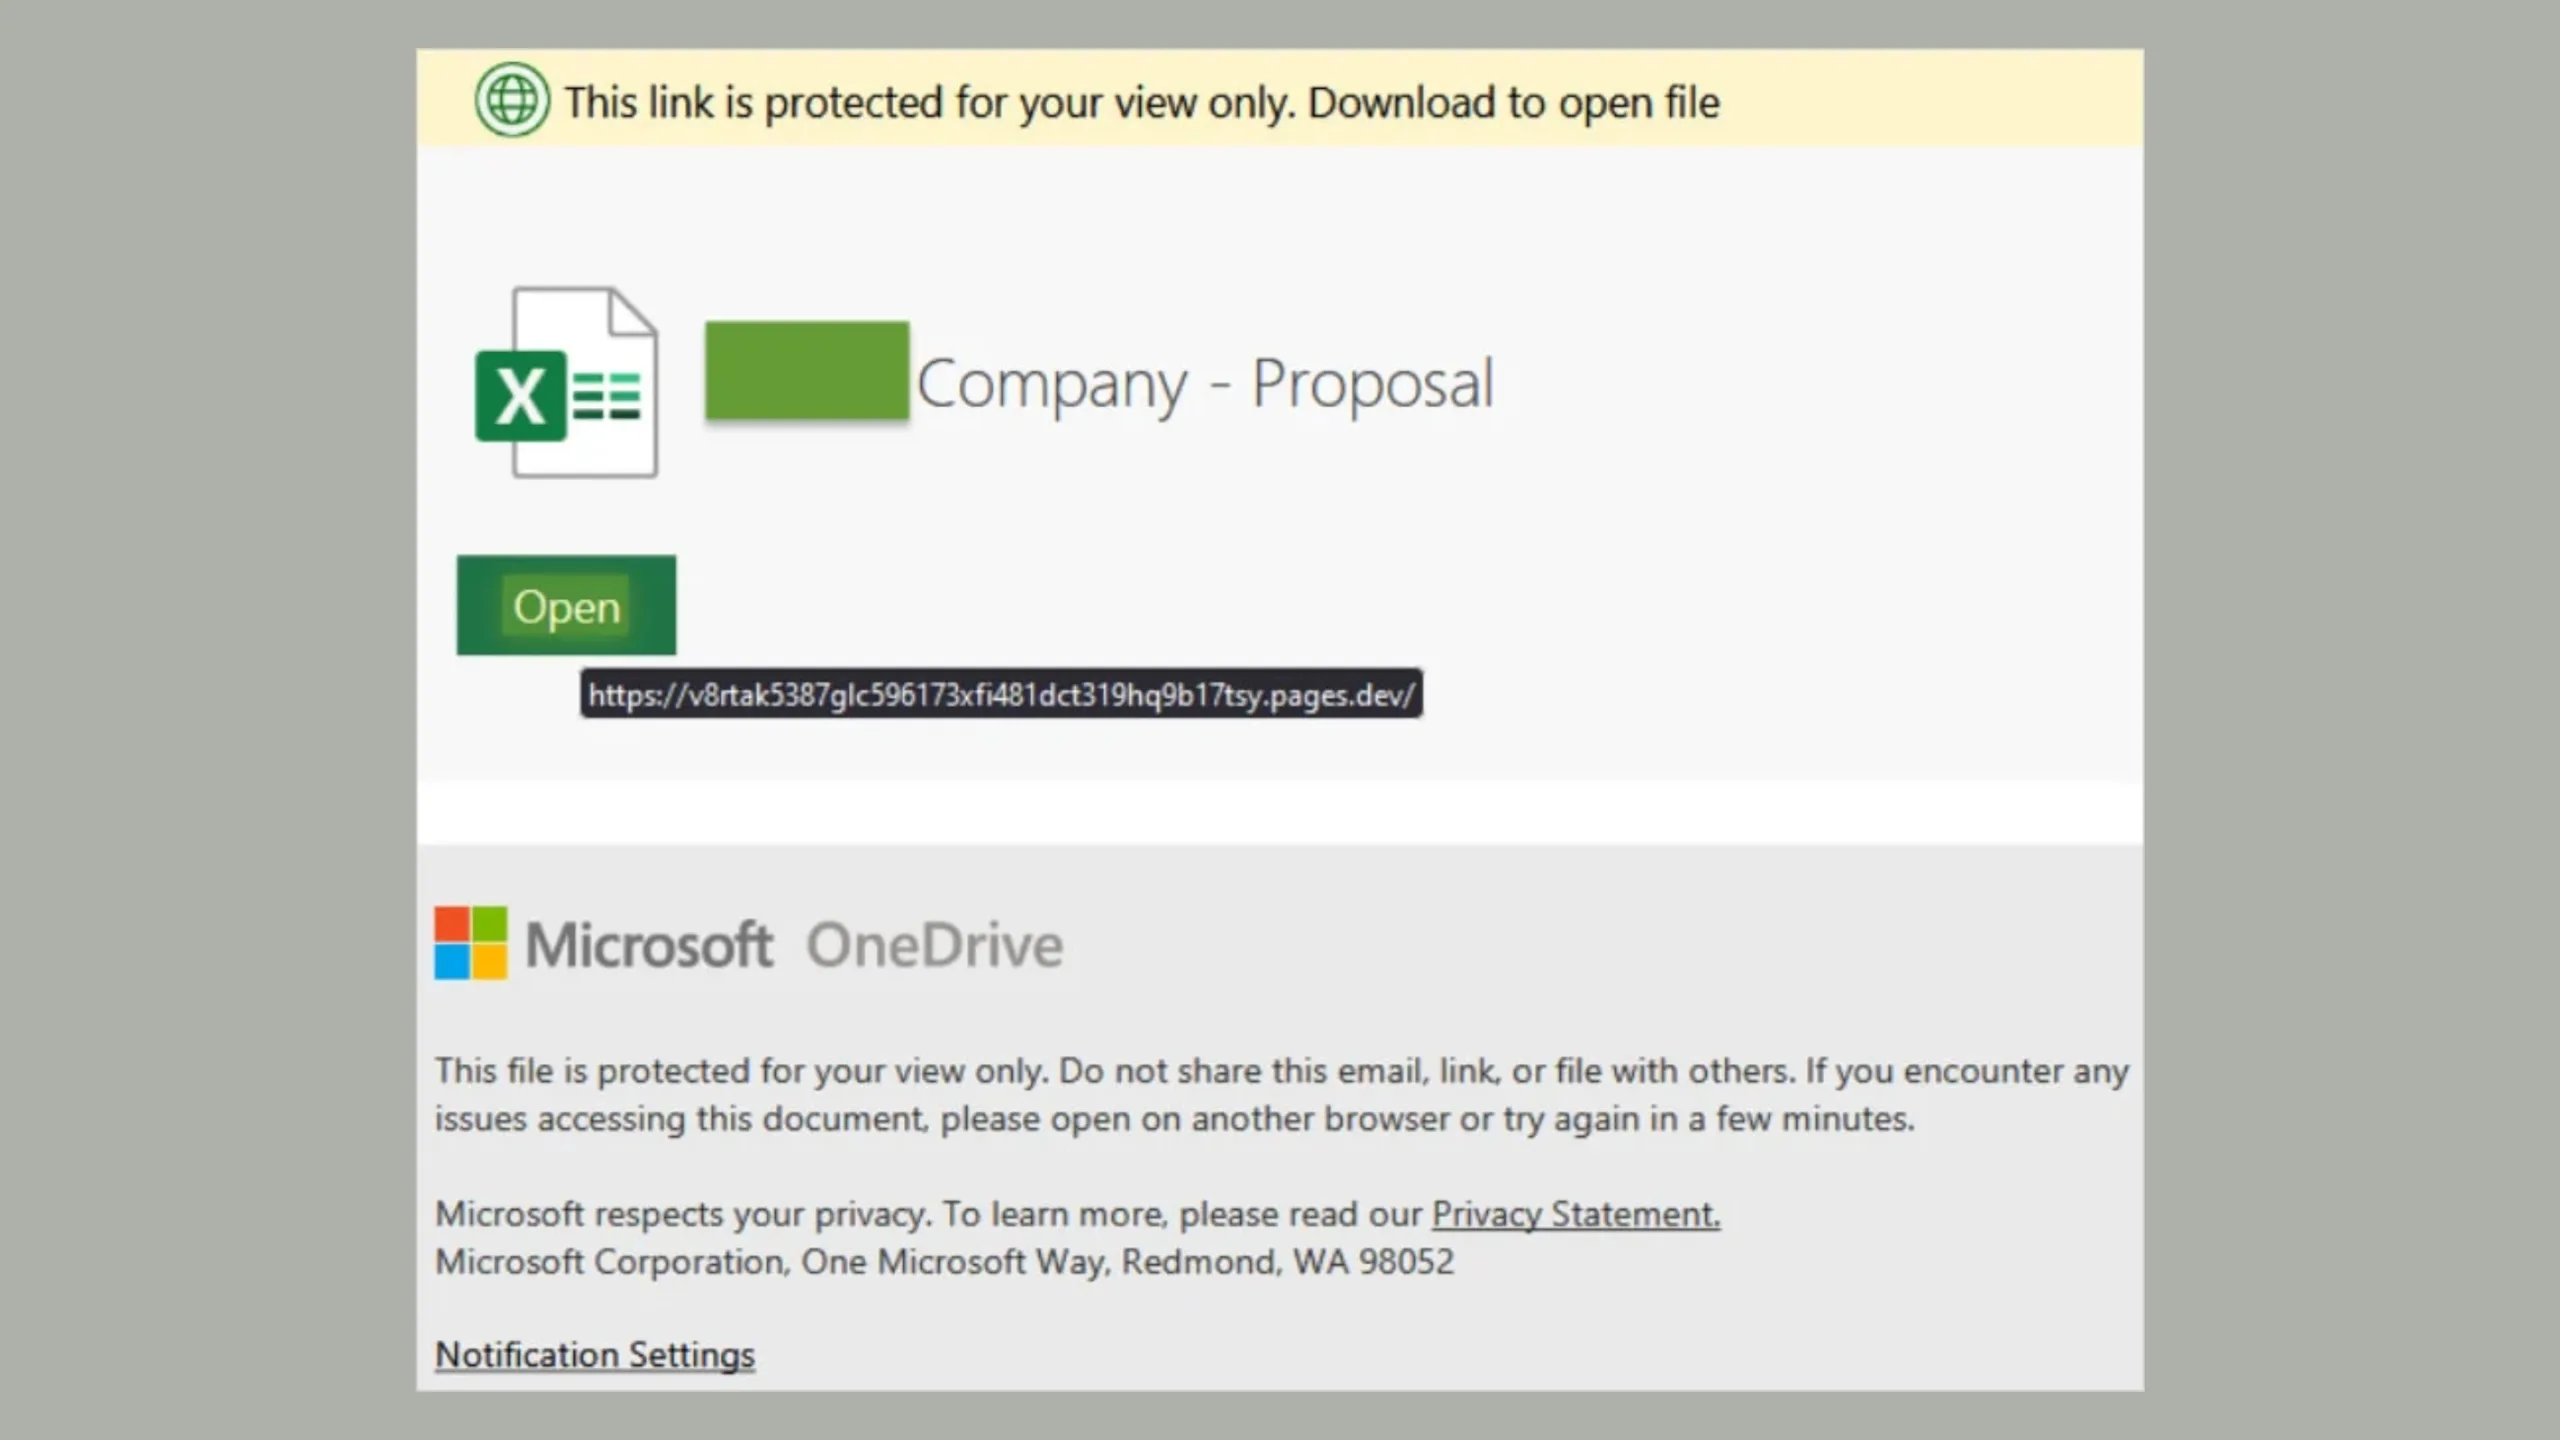The image size is (2560, 1440).
Task: Click the green redaction box before Company
Action: 807,371
